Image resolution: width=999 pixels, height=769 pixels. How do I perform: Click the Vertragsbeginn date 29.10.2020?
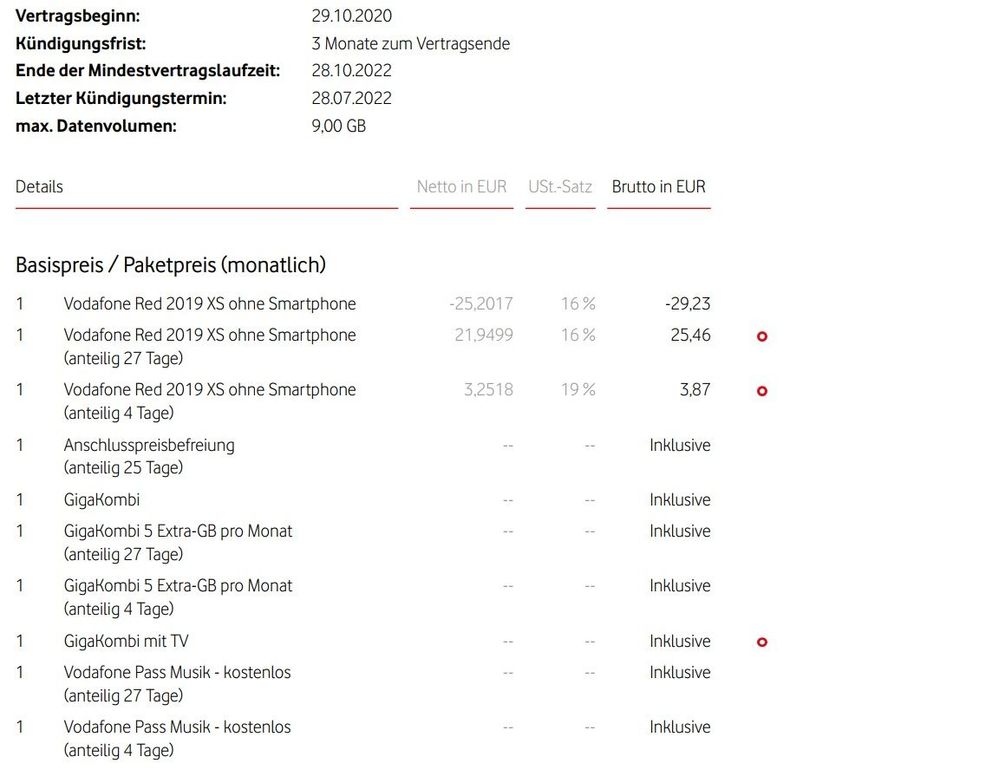pos(352,16)
